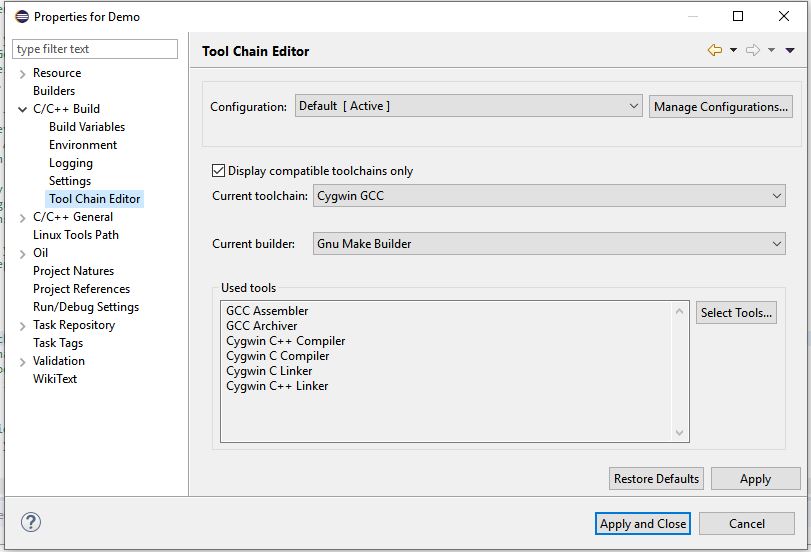Viewport: 811px width, 552px height.
Task: Click used tools scrollbar up arrow
Action: click(680, 311)
